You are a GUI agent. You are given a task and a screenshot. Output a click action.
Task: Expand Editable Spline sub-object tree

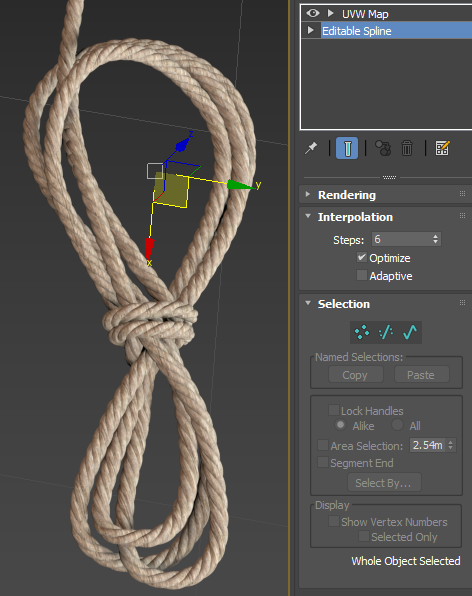(x=311, y=30)
